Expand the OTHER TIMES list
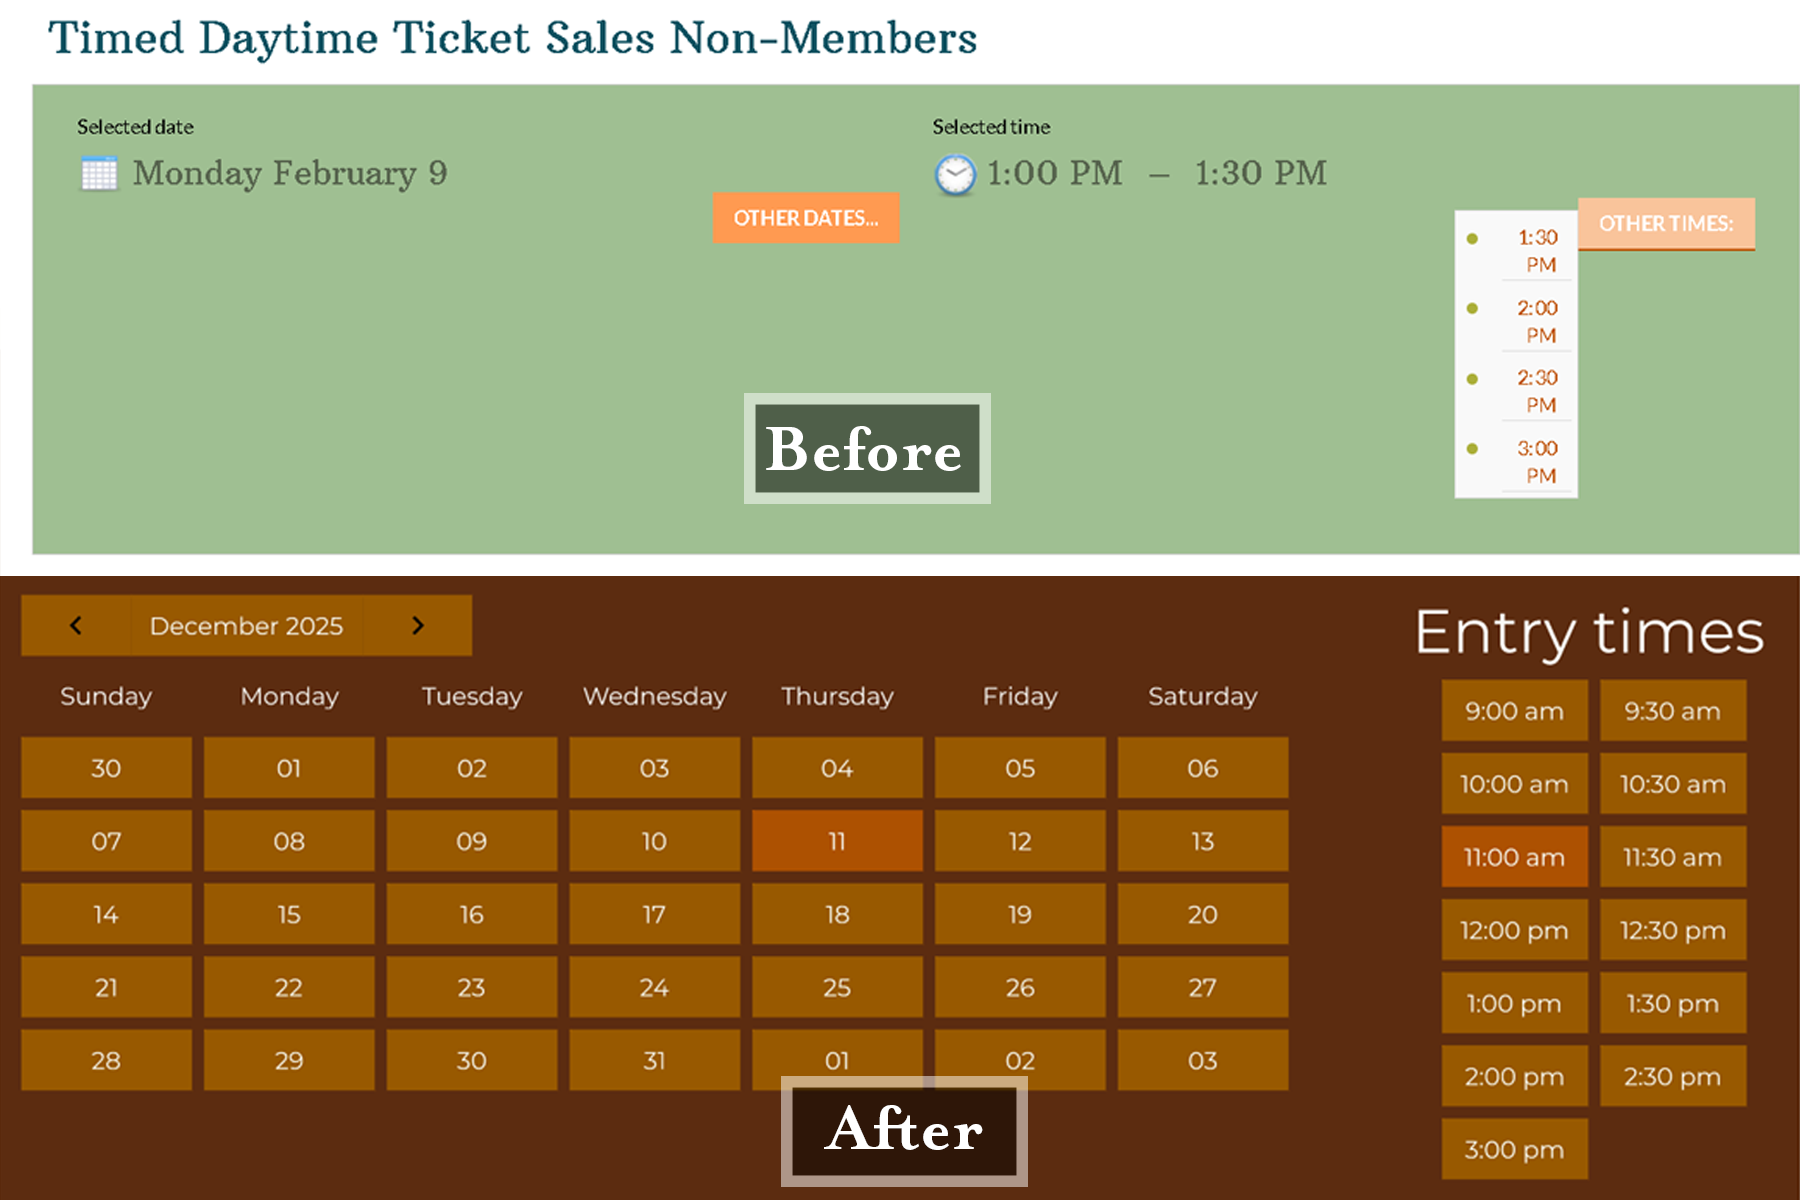 pos(1665,223)
